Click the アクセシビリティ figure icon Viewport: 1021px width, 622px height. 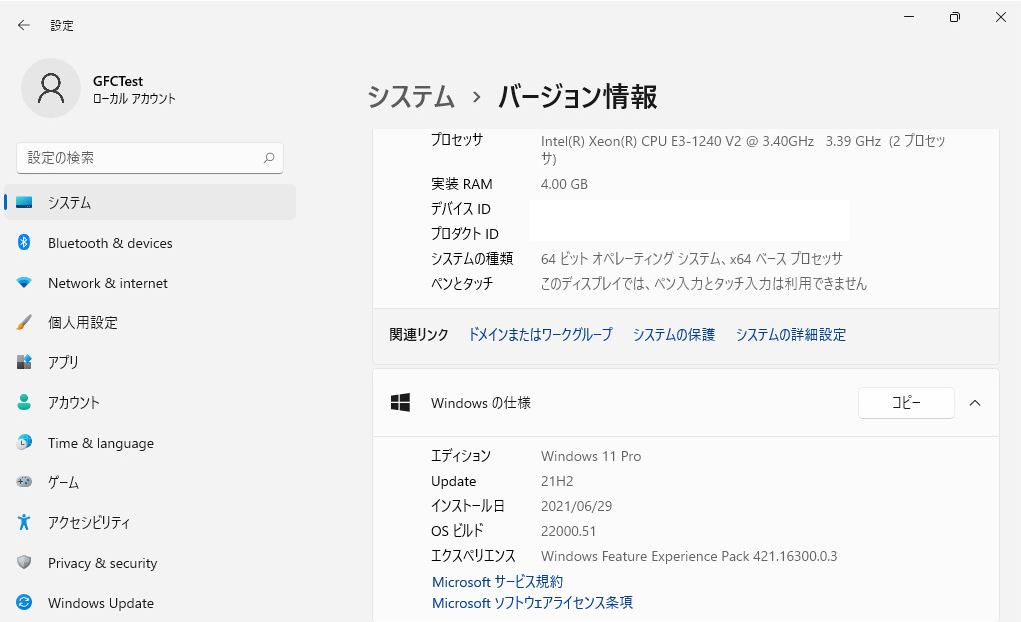click(x=24, y=522)
